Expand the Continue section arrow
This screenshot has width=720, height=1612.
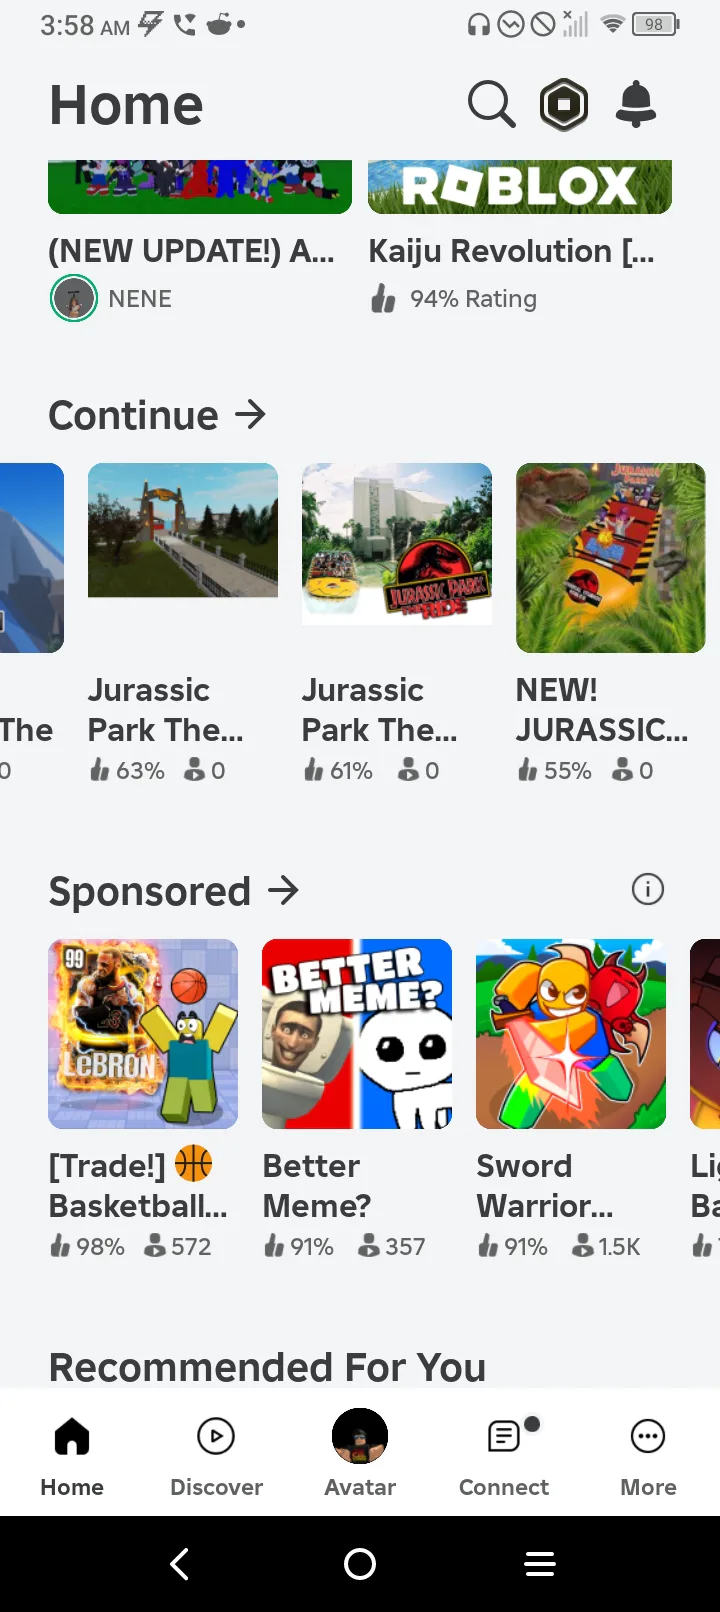pos(250,414)
